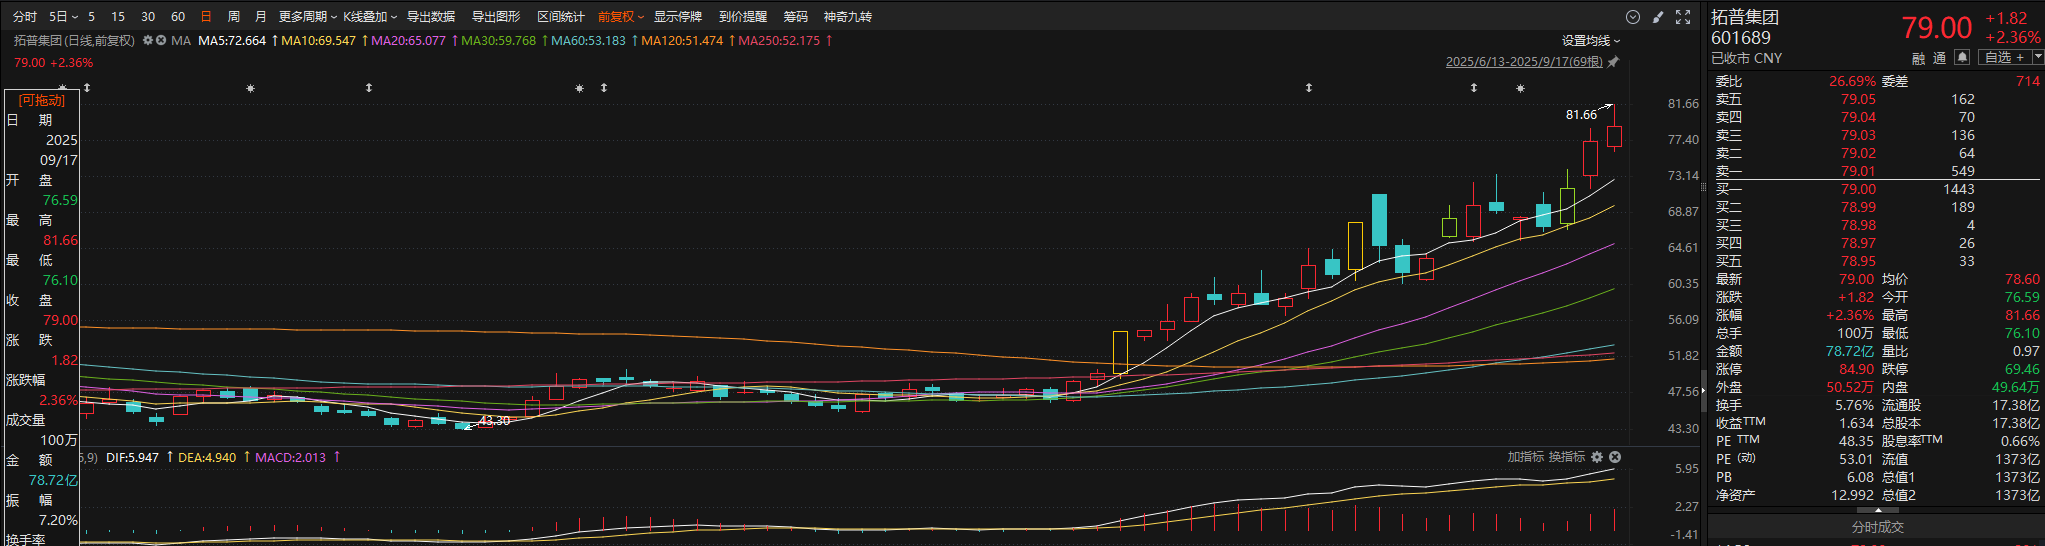This screenshot has height=546, width=2045.
Task: Close the MACD indicator panel
Action: click(x=1615, y=457)
